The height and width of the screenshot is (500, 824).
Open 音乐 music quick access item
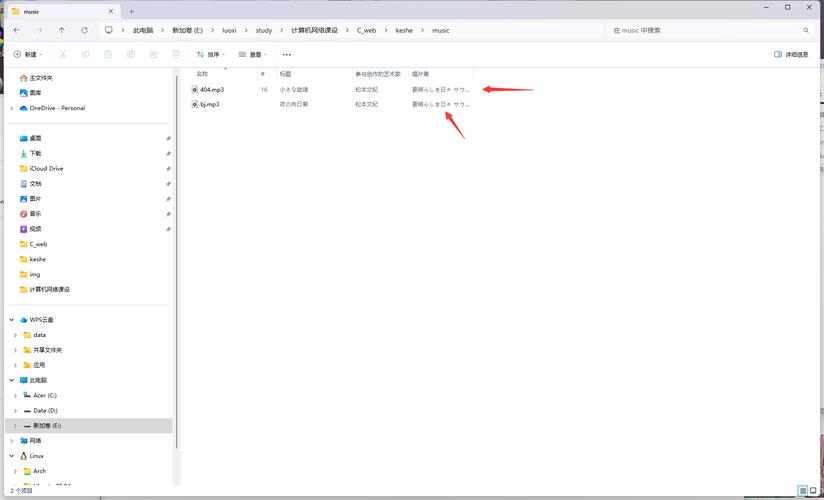coord(30,214)
